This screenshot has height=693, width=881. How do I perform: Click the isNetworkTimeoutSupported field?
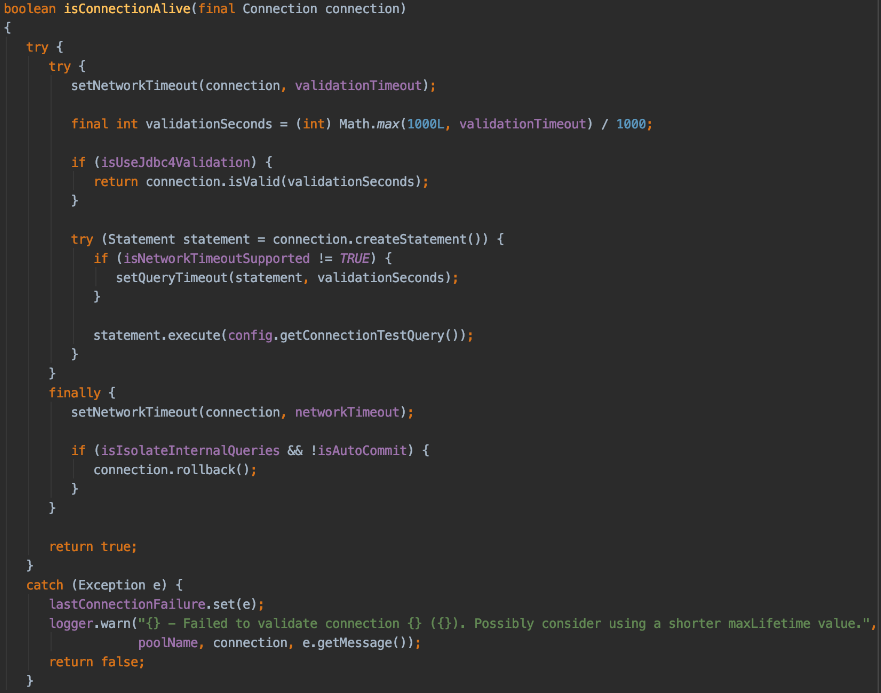pyautogui.click(x=216, y=259)
